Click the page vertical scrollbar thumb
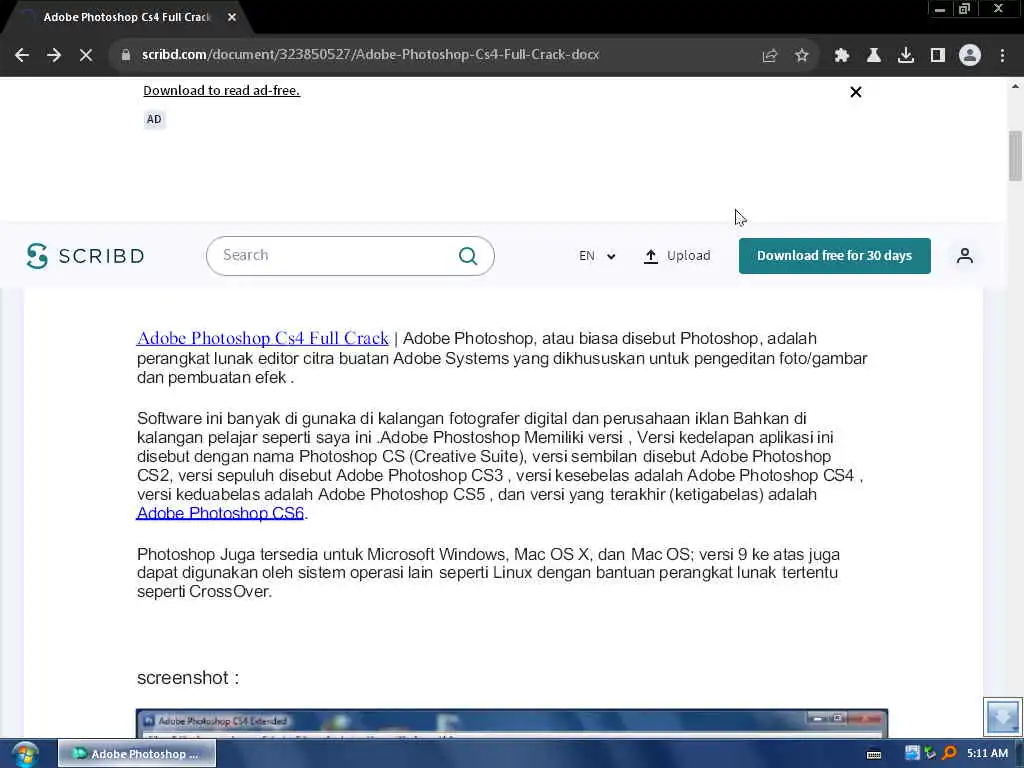This screenshot has width=1024, height=768. (x=1015, y=155)
